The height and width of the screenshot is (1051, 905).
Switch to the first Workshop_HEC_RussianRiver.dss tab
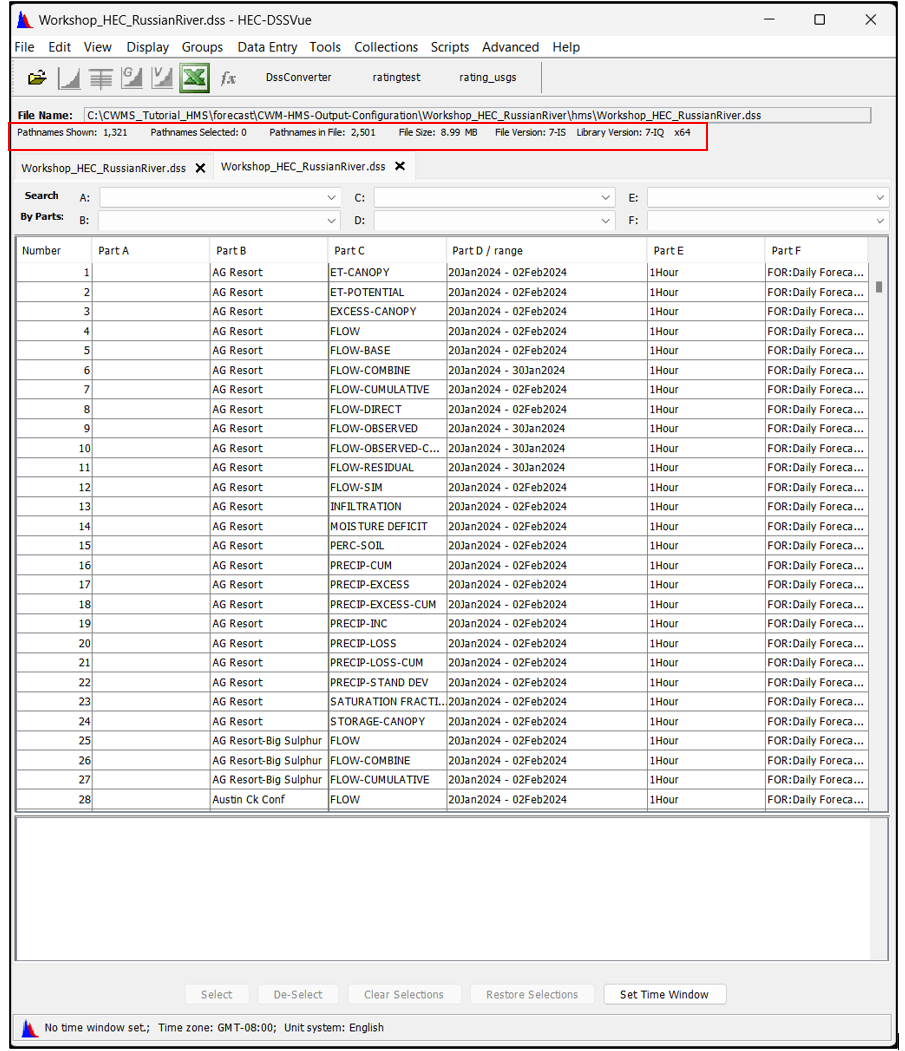click(x=103, y=168)
